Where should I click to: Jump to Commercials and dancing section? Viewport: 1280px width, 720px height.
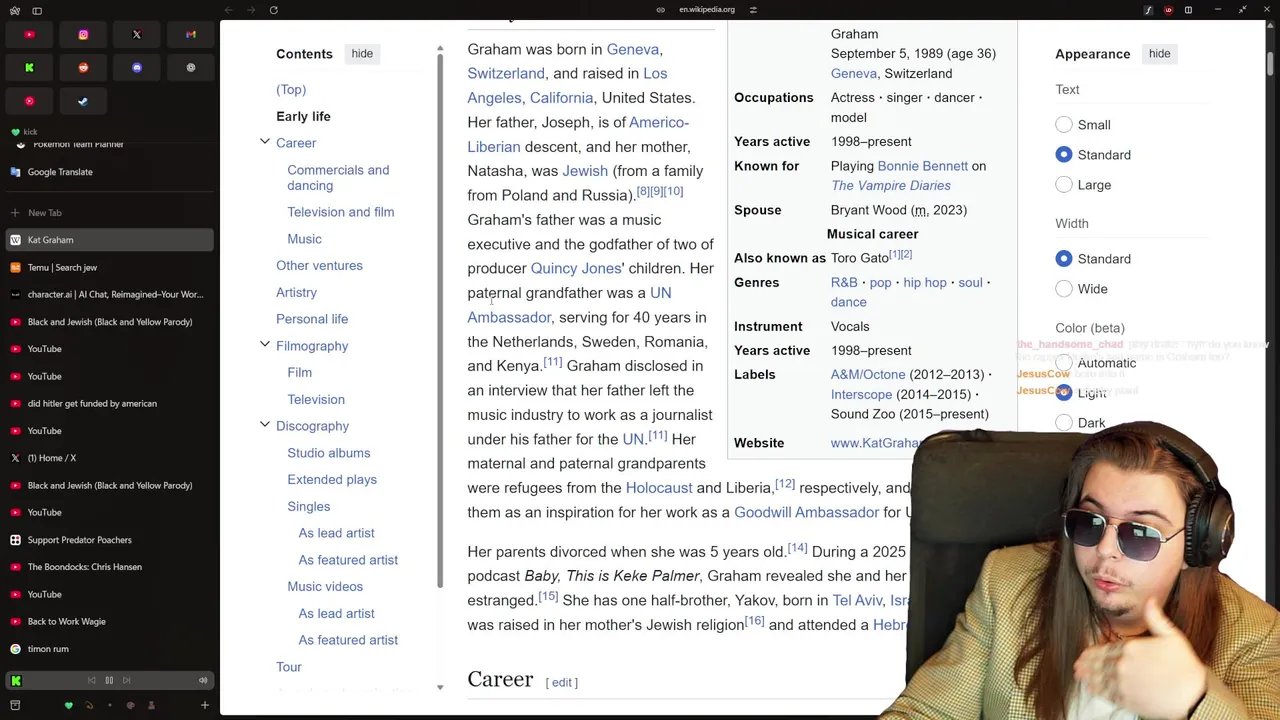click(x=338, y=177)
